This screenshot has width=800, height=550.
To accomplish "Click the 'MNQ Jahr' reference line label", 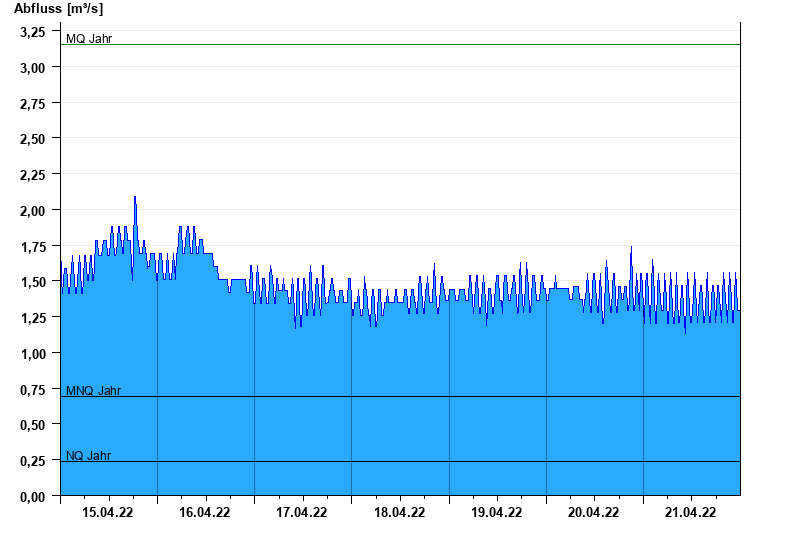I will coord(93,391).
